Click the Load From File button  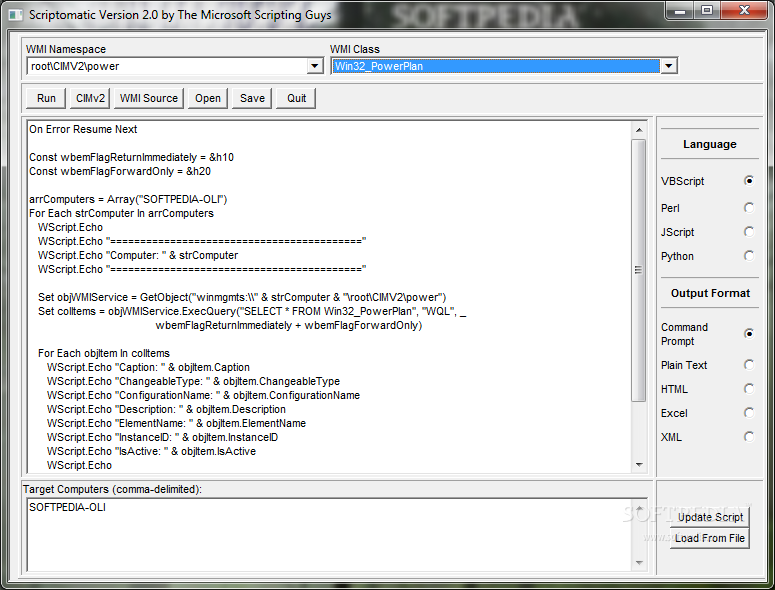coord(710,539)
